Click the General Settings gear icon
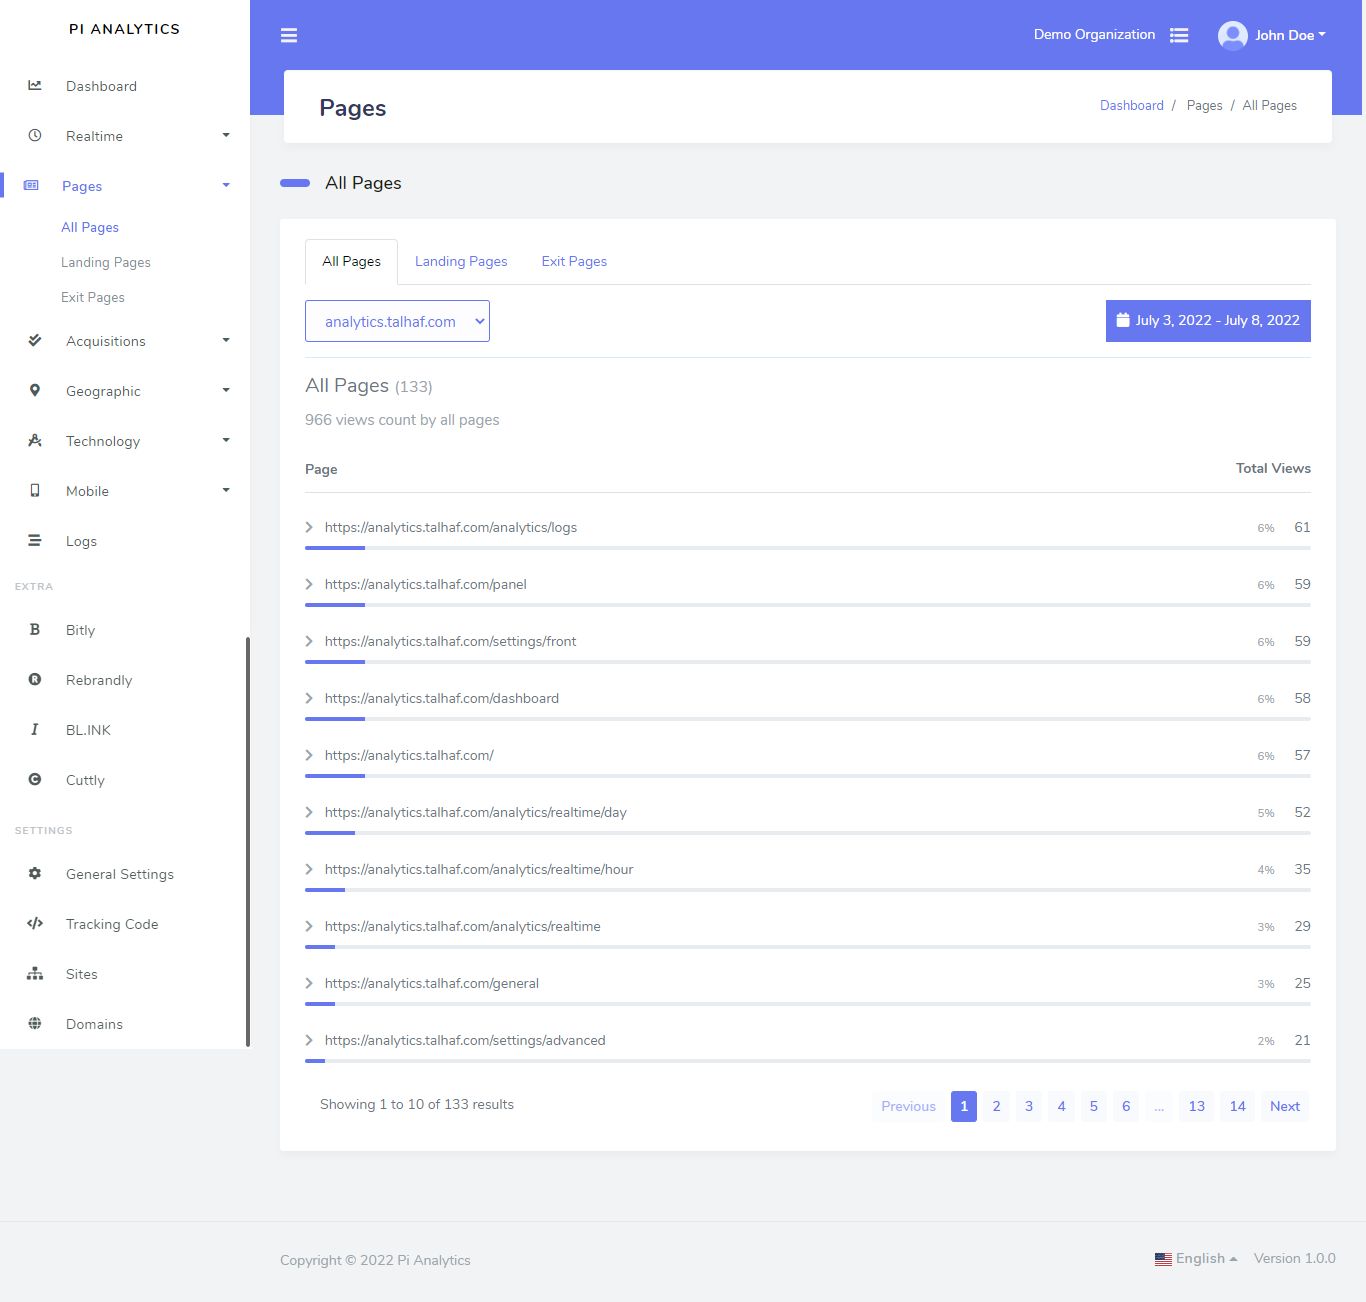This screenshot has width=1366, height=1302. 35,874
